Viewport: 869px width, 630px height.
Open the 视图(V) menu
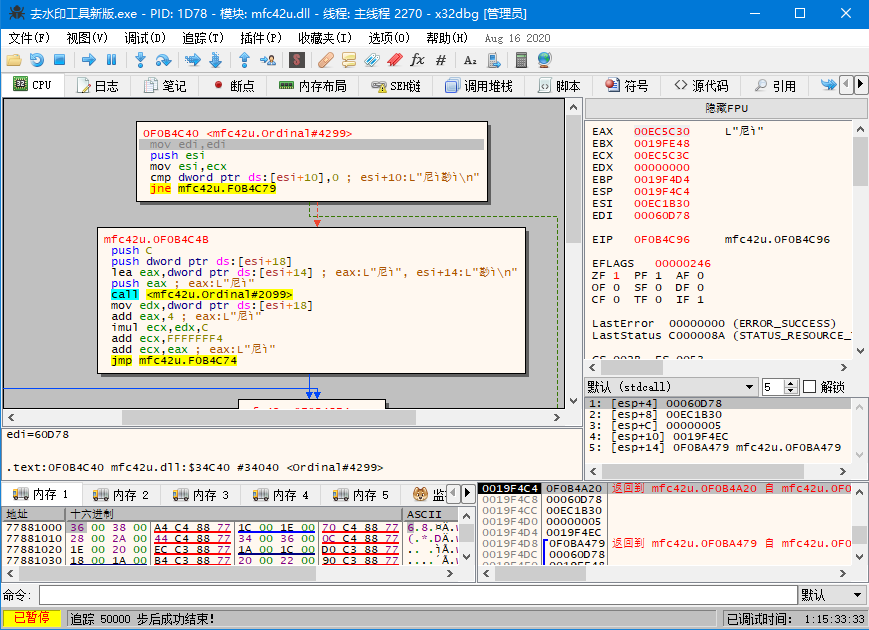86,38
